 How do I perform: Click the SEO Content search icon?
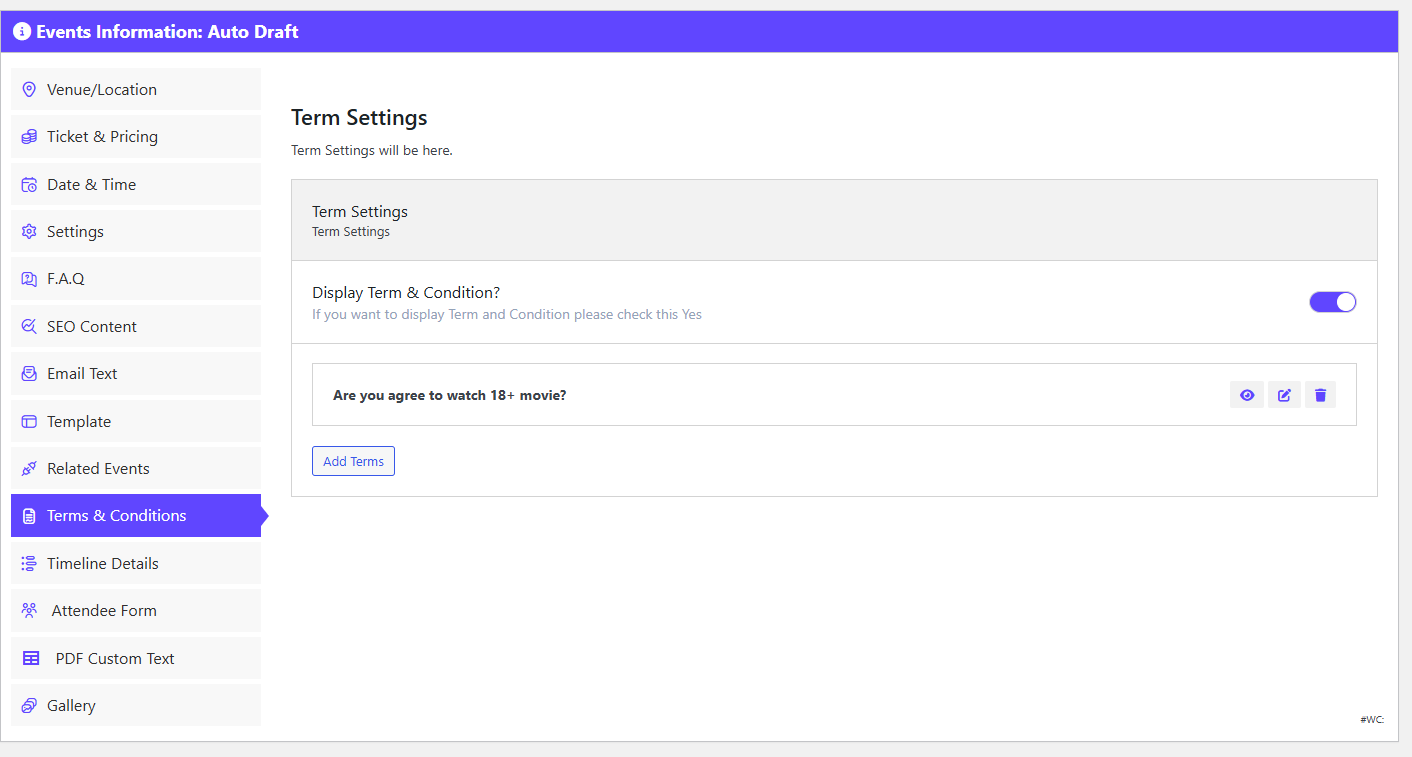click(29, 326)
